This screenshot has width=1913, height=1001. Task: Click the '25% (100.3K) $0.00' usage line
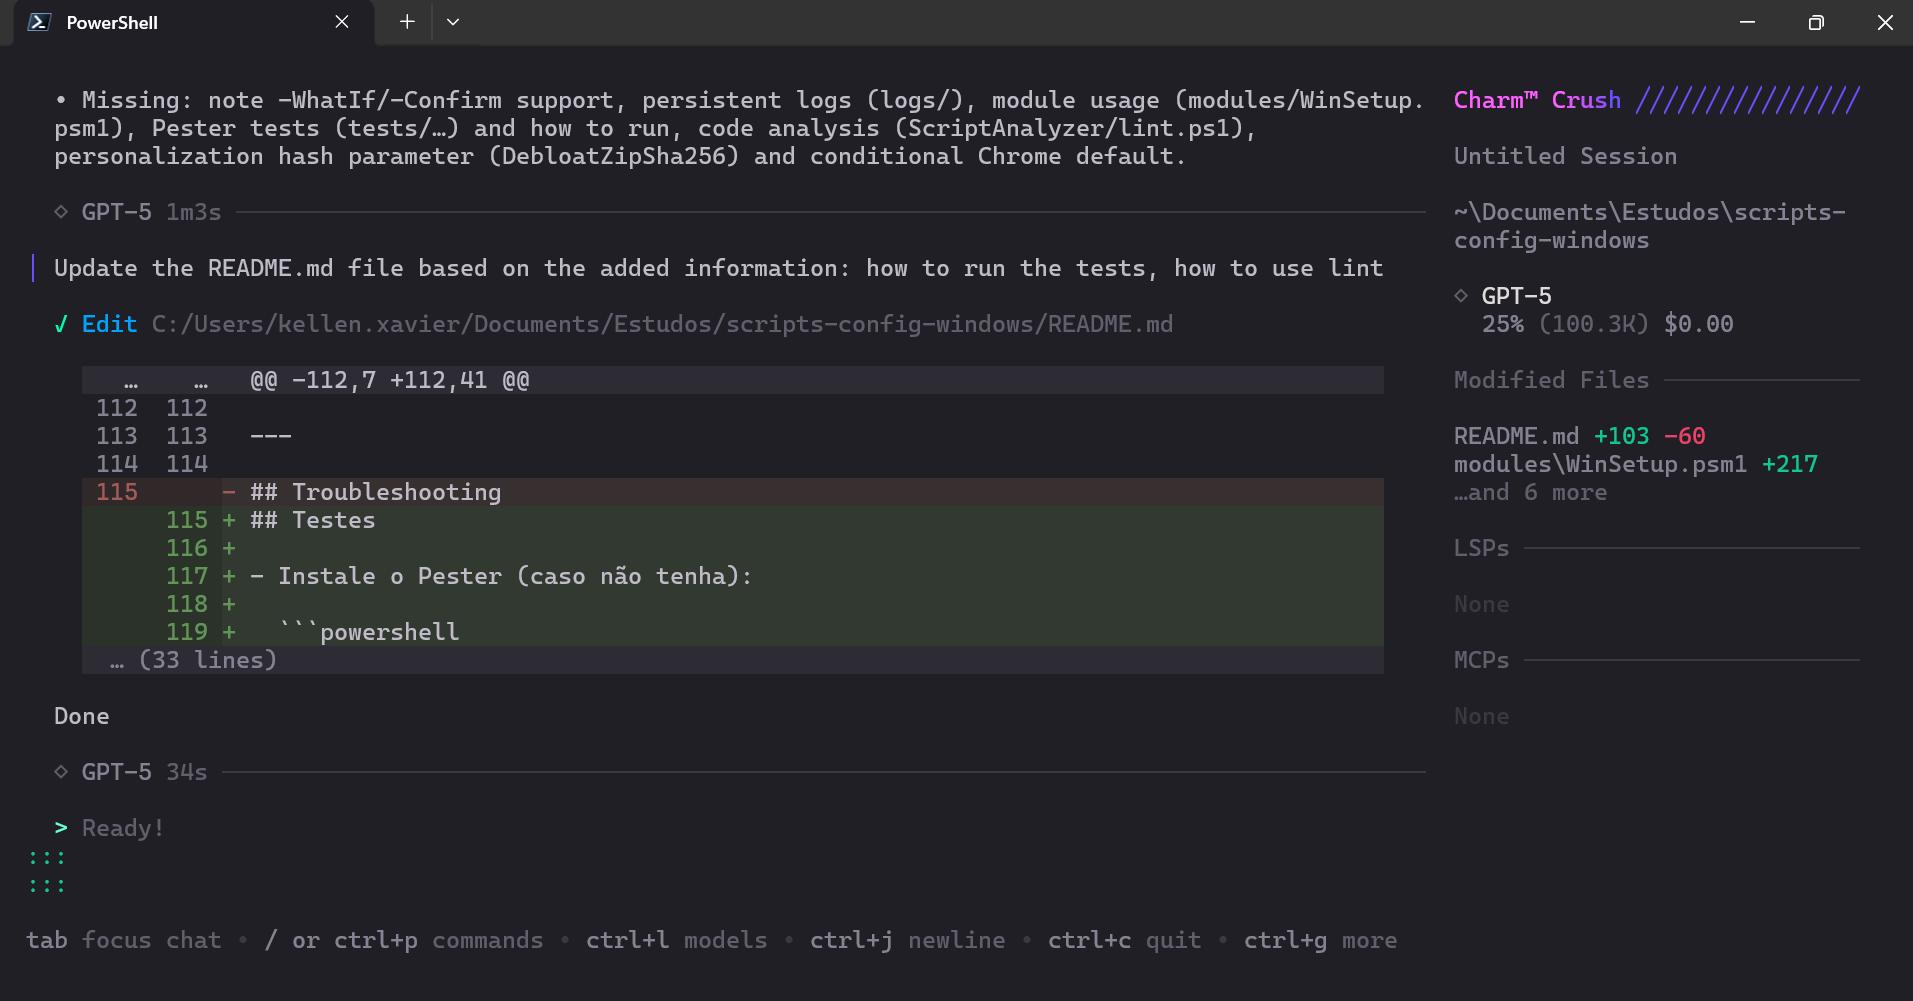[1607, 324]
